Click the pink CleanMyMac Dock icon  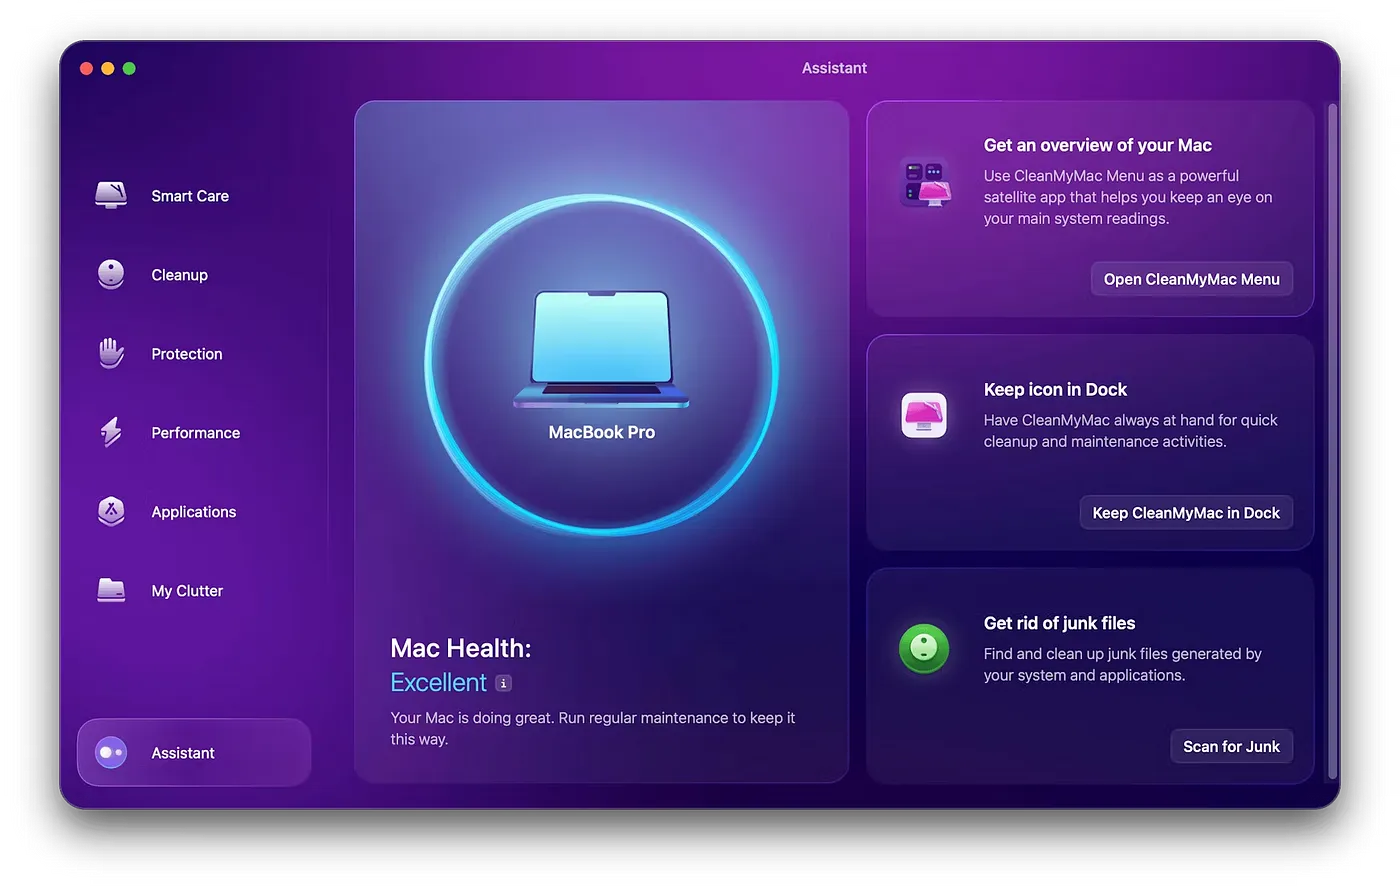[x=924, y=415]
